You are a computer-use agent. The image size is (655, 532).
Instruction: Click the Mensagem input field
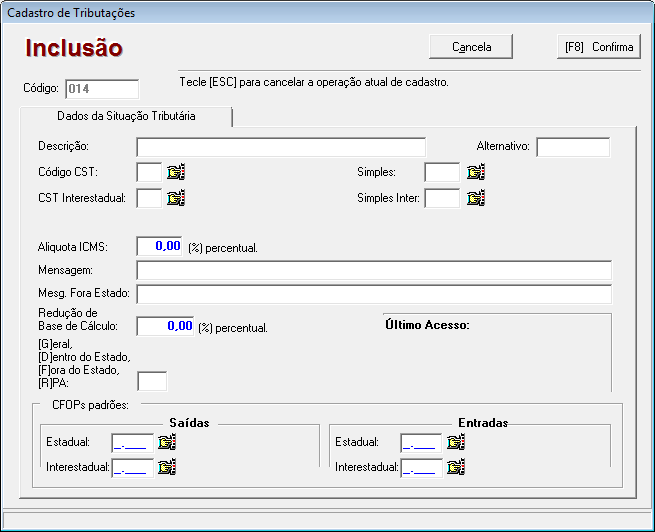(373, 270)
